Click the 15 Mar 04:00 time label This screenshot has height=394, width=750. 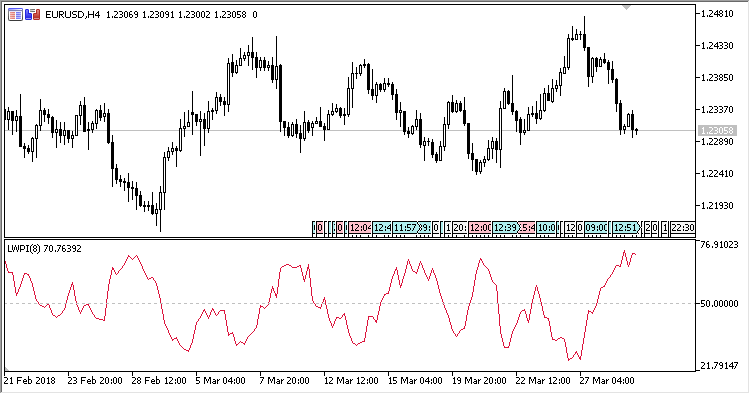coord(415,381)
